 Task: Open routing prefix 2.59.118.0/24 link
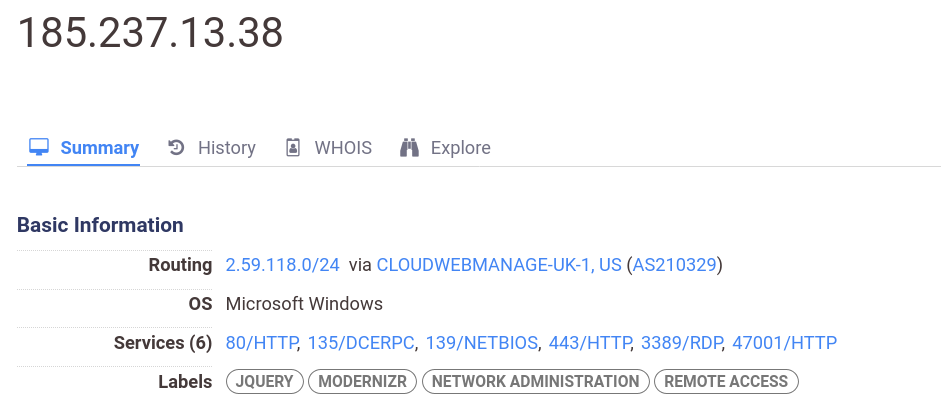283,265
